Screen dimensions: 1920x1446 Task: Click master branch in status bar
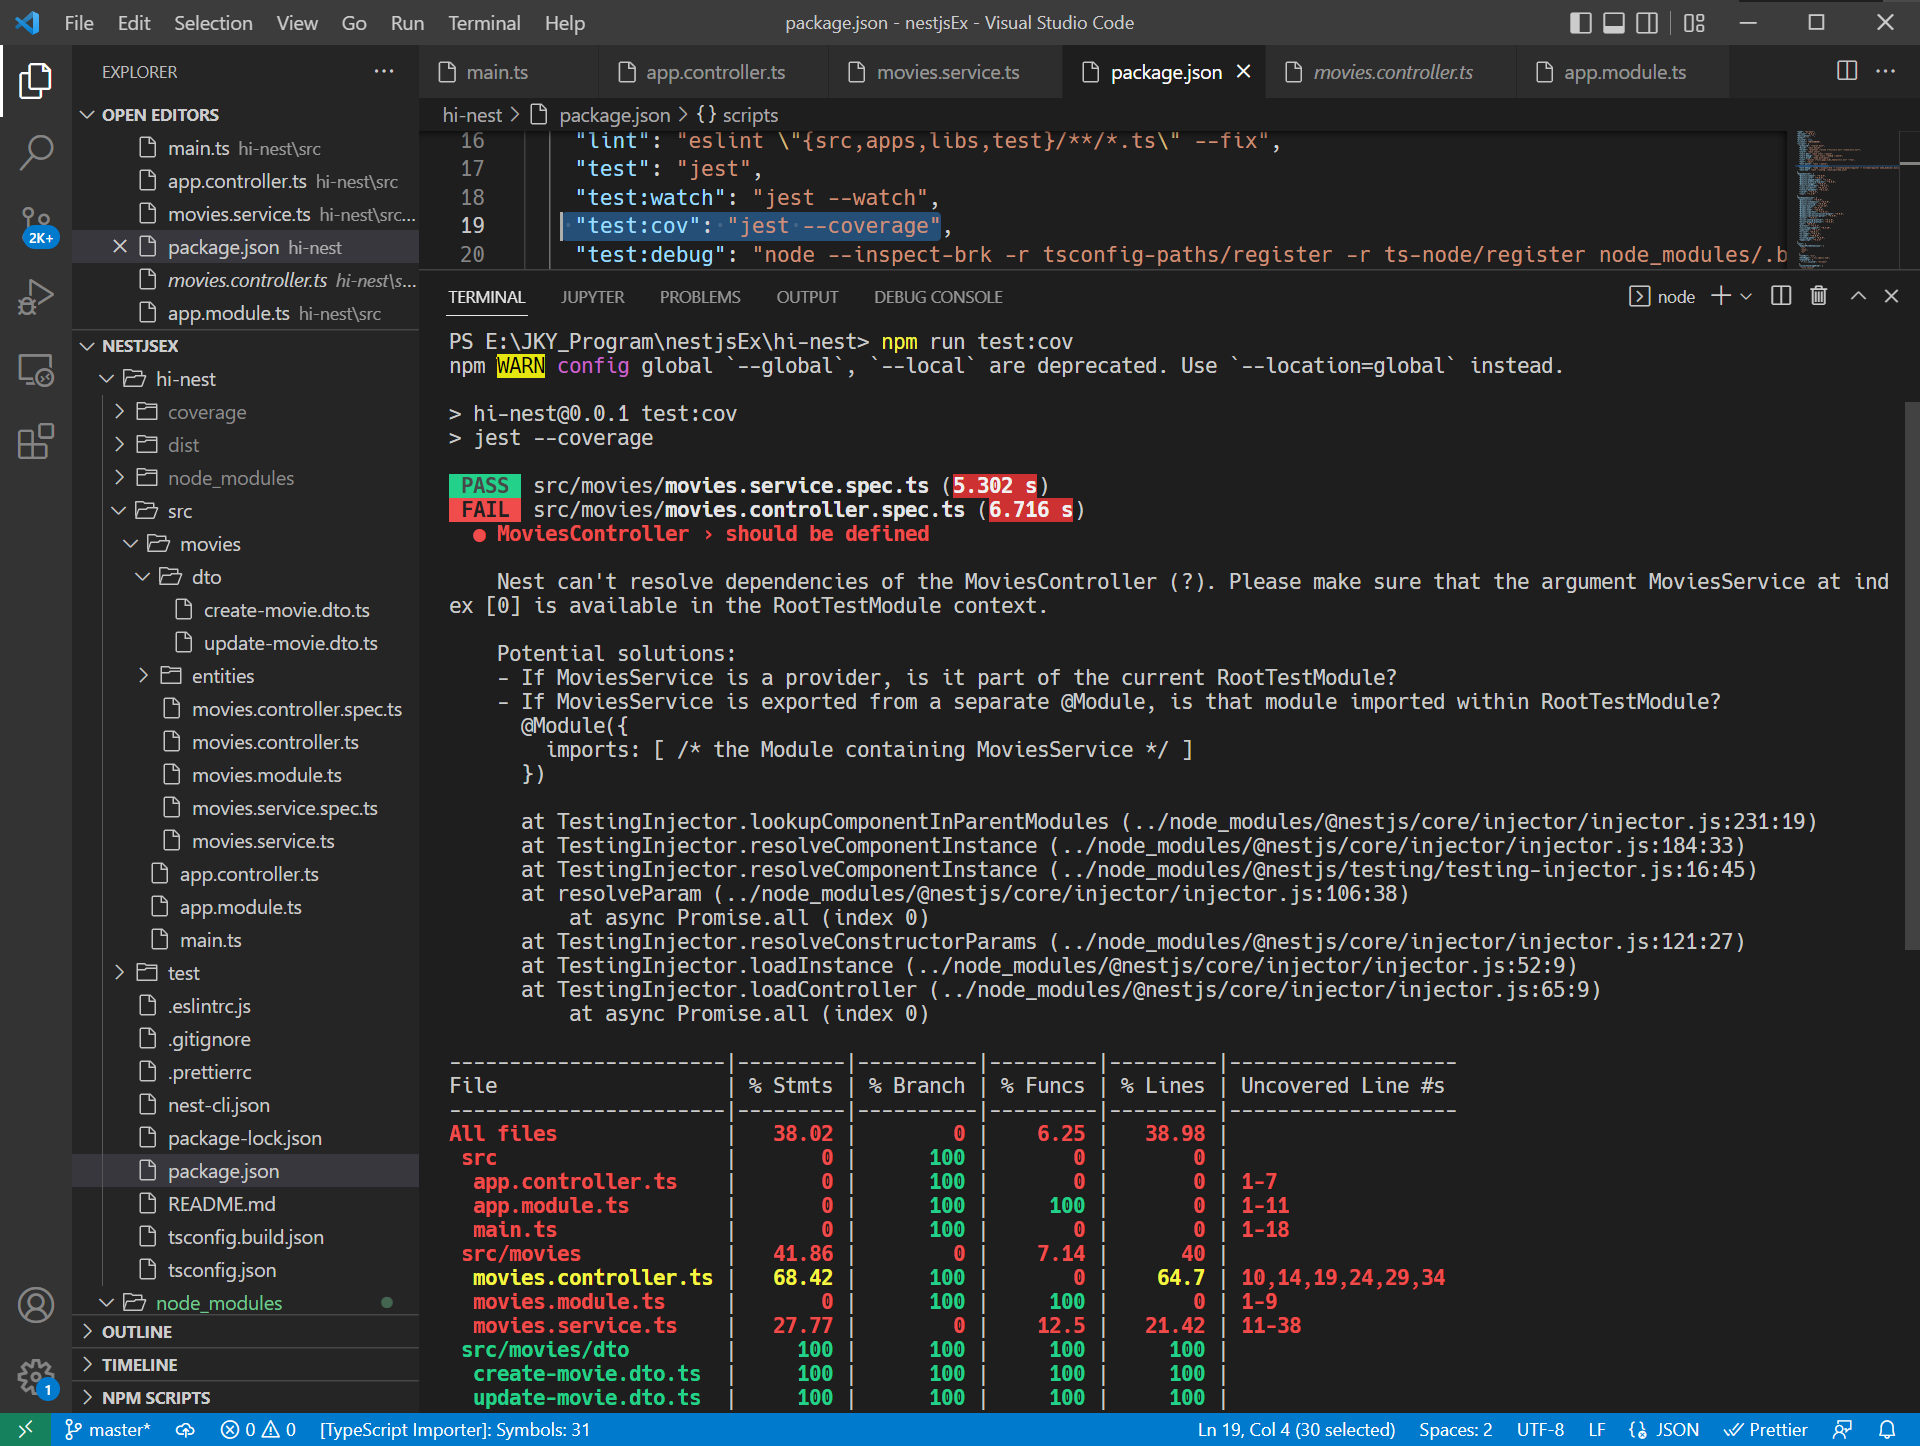[108, 1430]
